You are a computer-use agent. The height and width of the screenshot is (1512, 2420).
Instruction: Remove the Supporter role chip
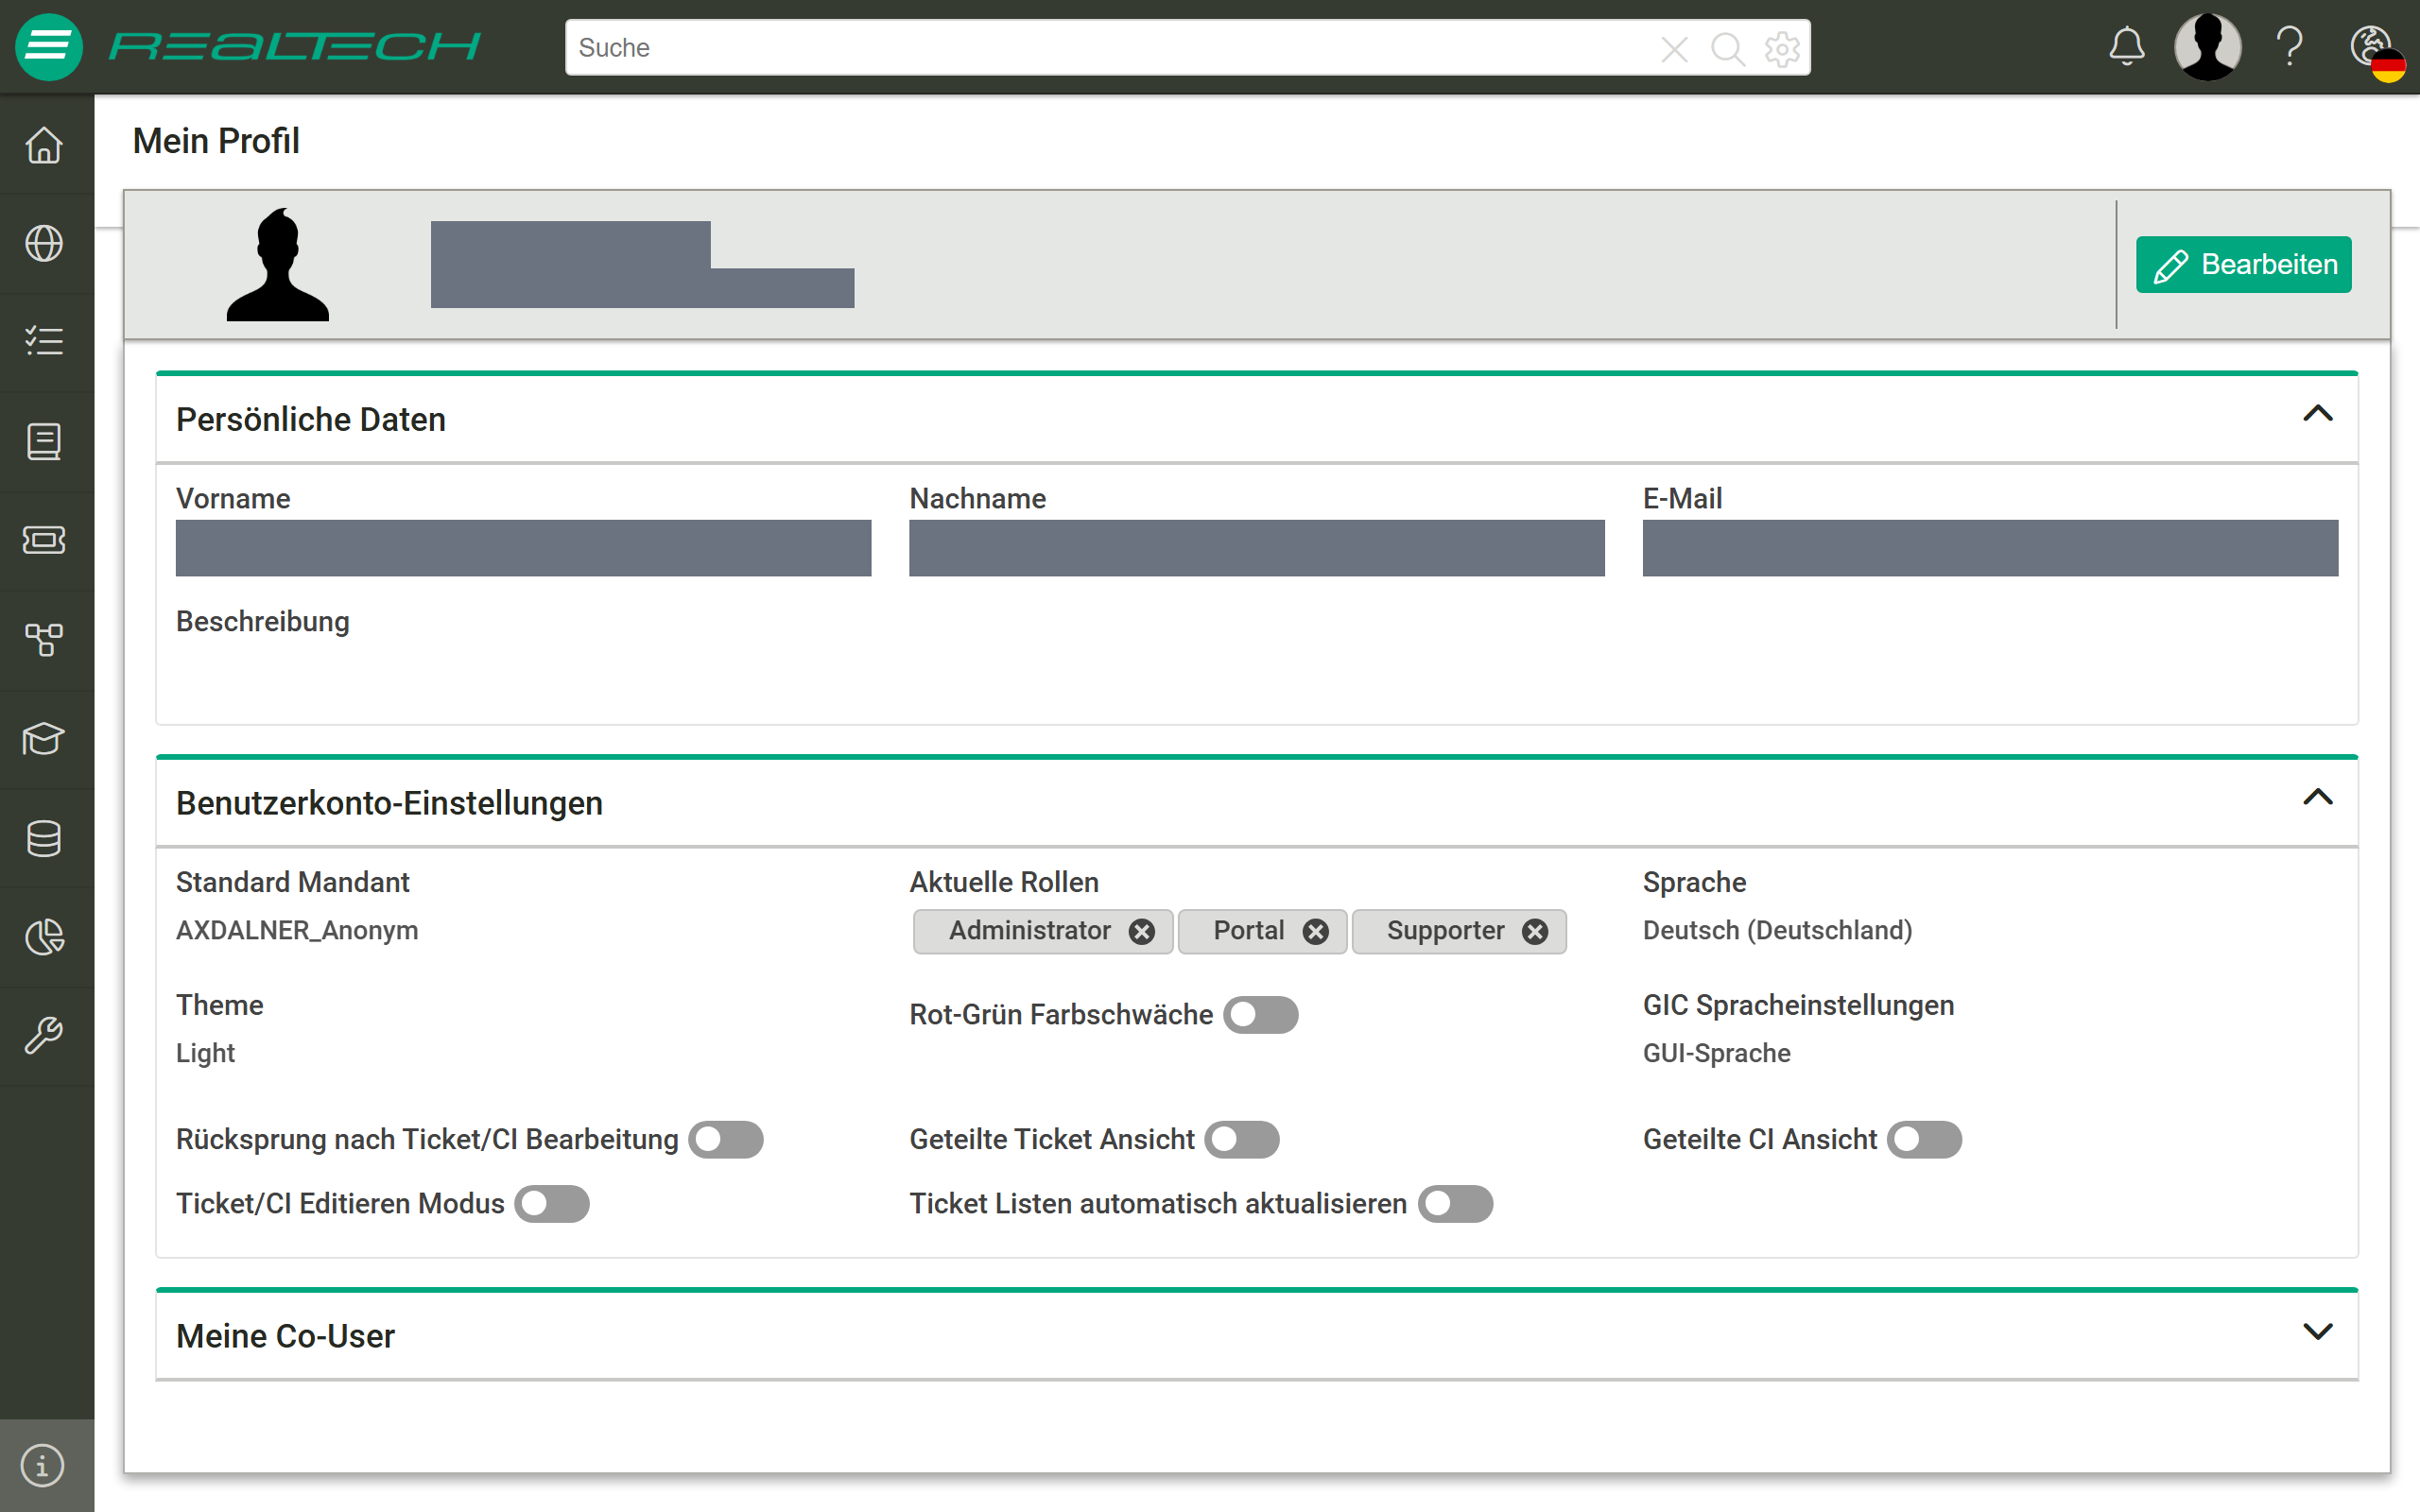pyautogui.click(x=1535, y=932)
